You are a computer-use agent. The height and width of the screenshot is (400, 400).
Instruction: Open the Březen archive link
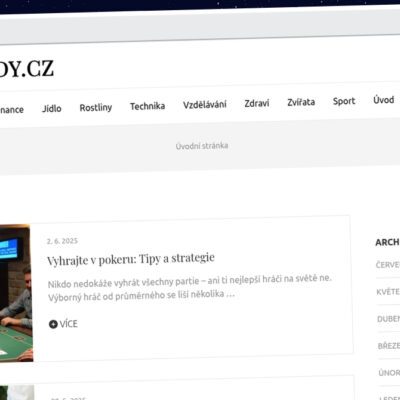tap(389, 346)
